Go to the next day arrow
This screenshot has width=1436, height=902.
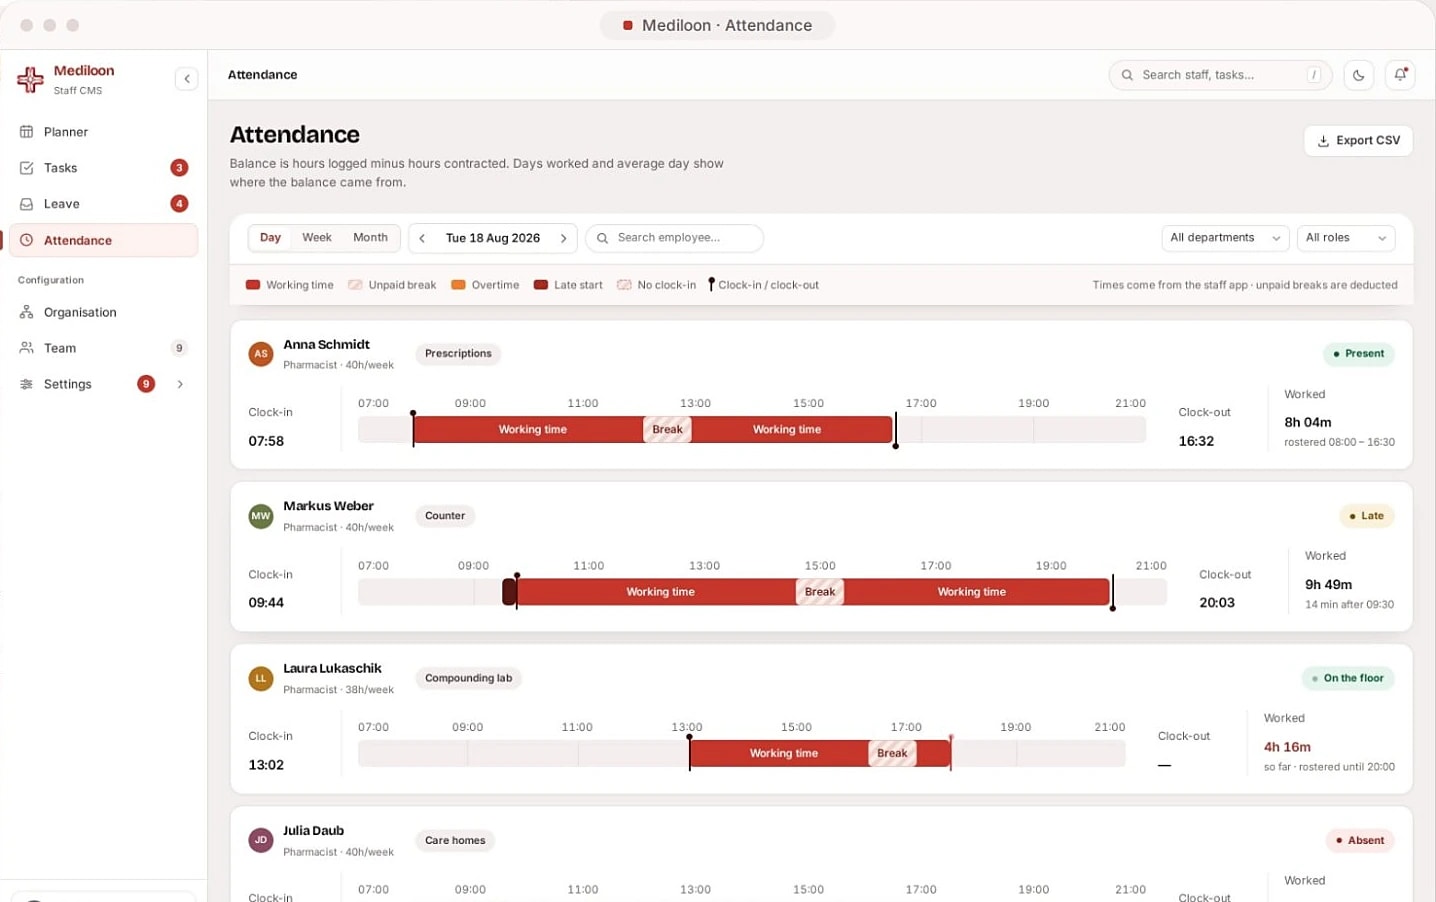click(x=564, y=238)
